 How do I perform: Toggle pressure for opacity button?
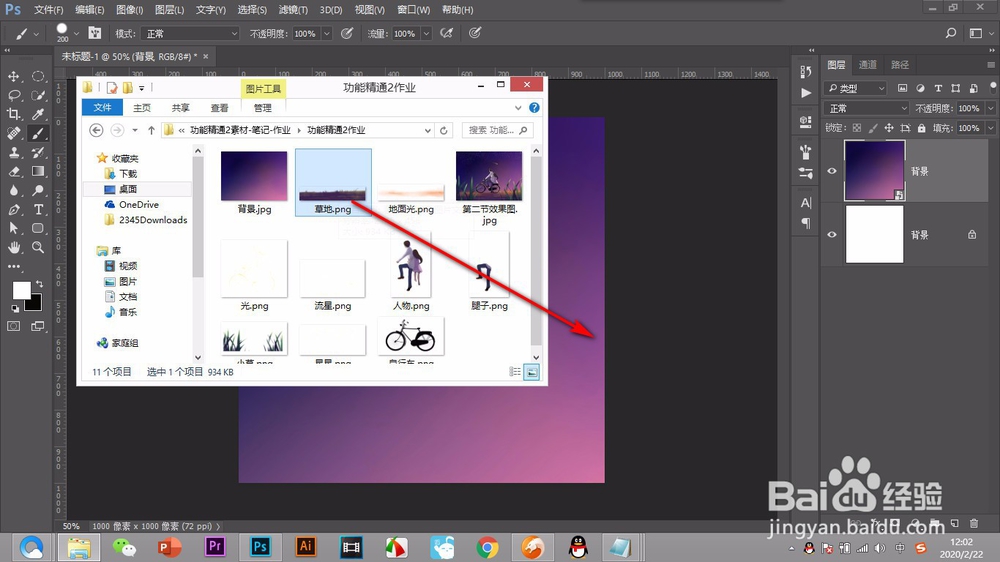point(347,33)
